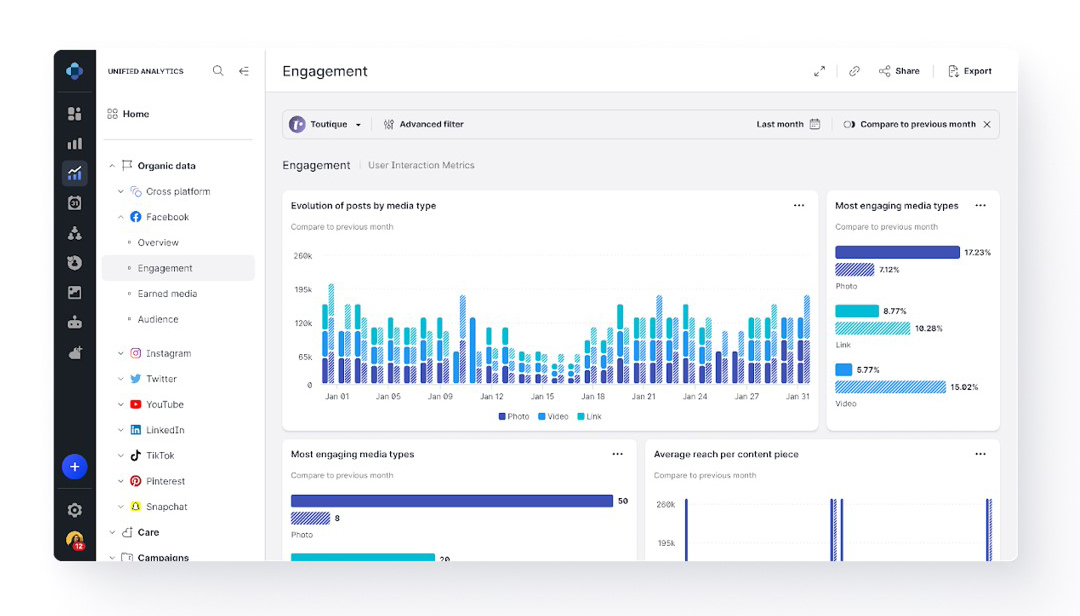Expand the Instagram section
Image resolution: width=1080 pixels, height=616 pixels.
pyautogui.click(x=120, y=353)
